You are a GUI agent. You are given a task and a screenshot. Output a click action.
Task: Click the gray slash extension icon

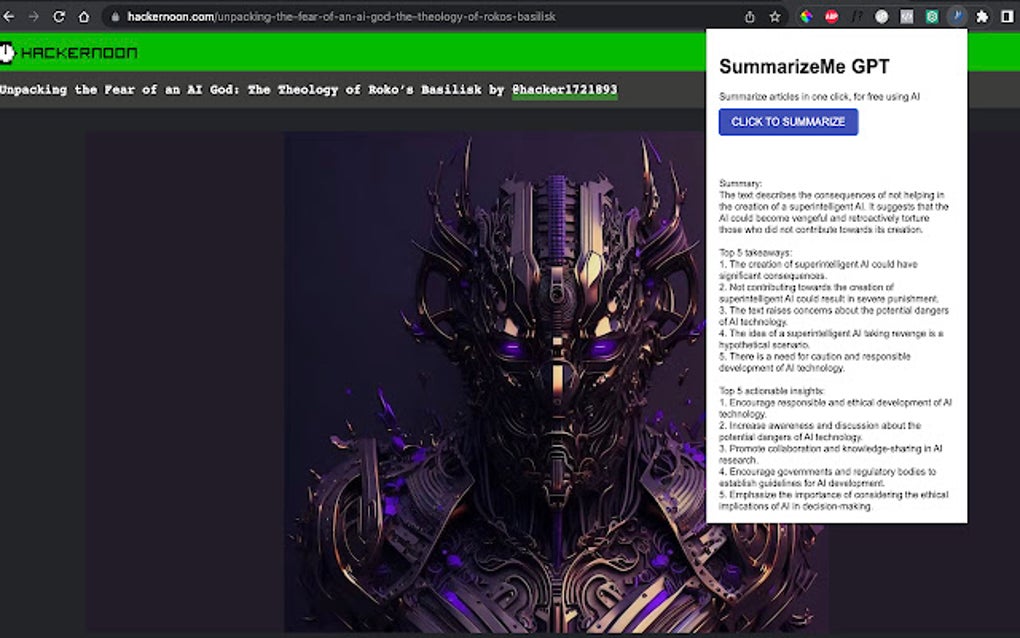[x=857, y=16]
